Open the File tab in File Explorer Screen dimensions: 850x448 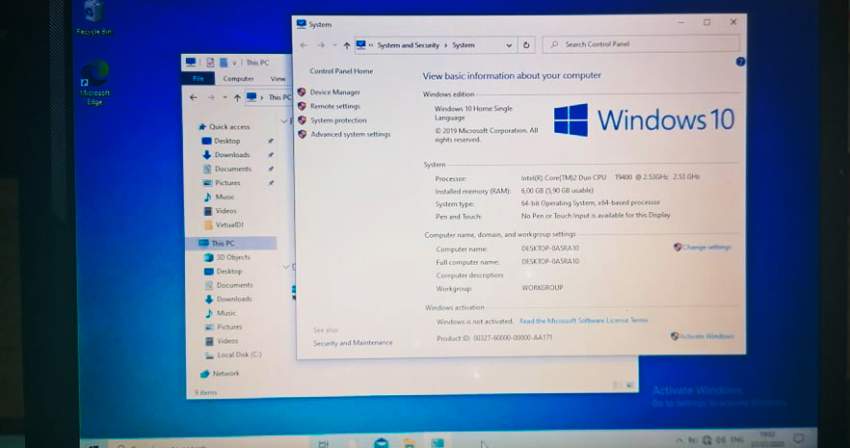[x=198, y=79]
